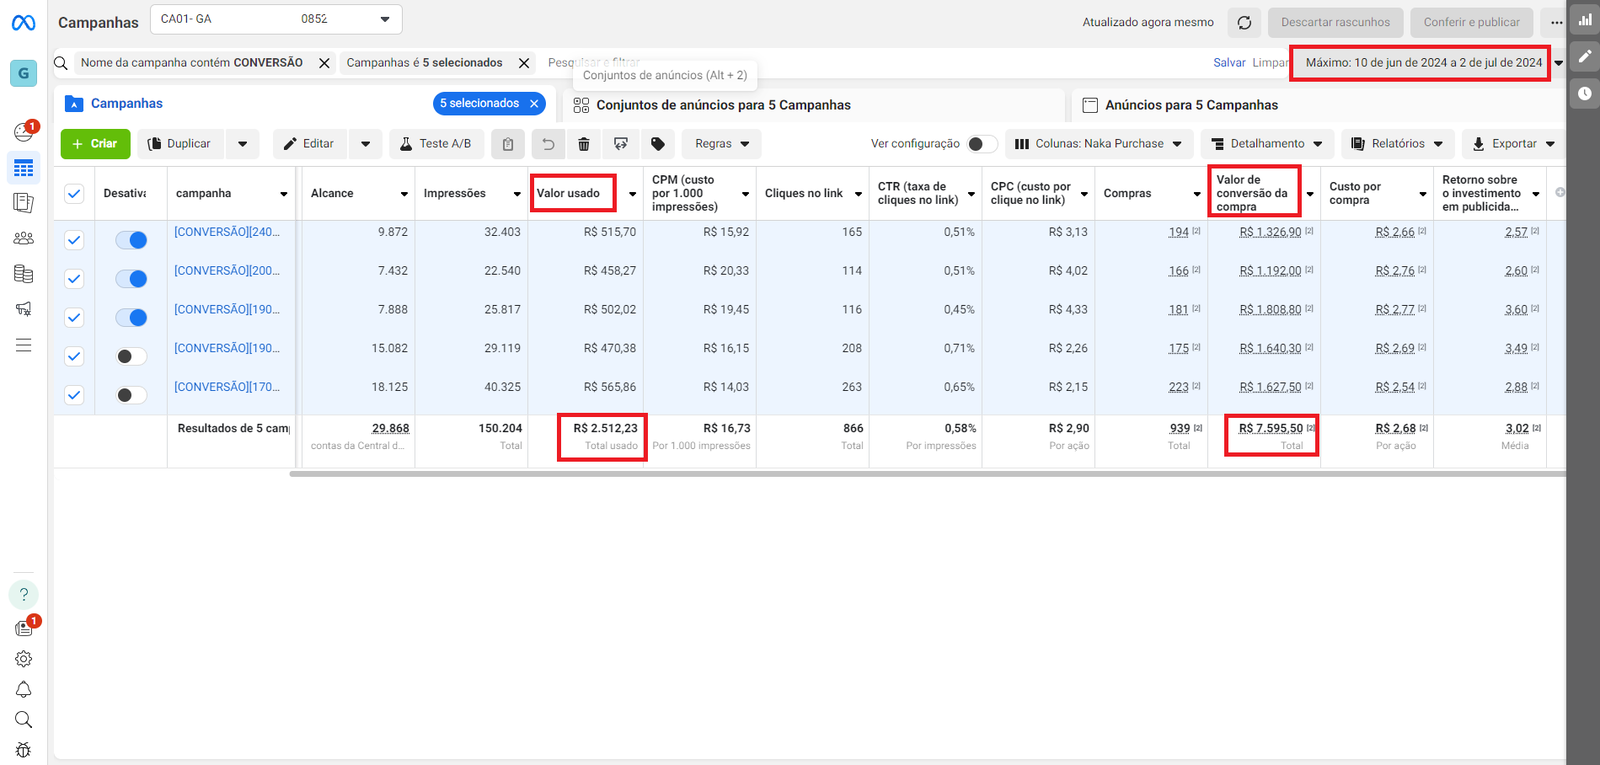This screenshot has height=765, width=1600.
Task: Open the date range selector
Action: point(1424,63)
